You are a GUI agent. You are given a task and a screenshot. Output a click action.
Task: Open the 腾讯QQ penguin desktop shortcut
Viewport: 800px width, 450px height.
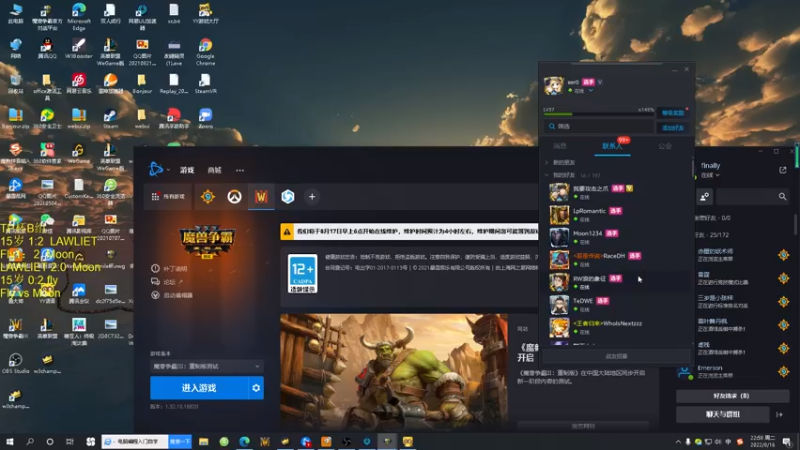47,48
